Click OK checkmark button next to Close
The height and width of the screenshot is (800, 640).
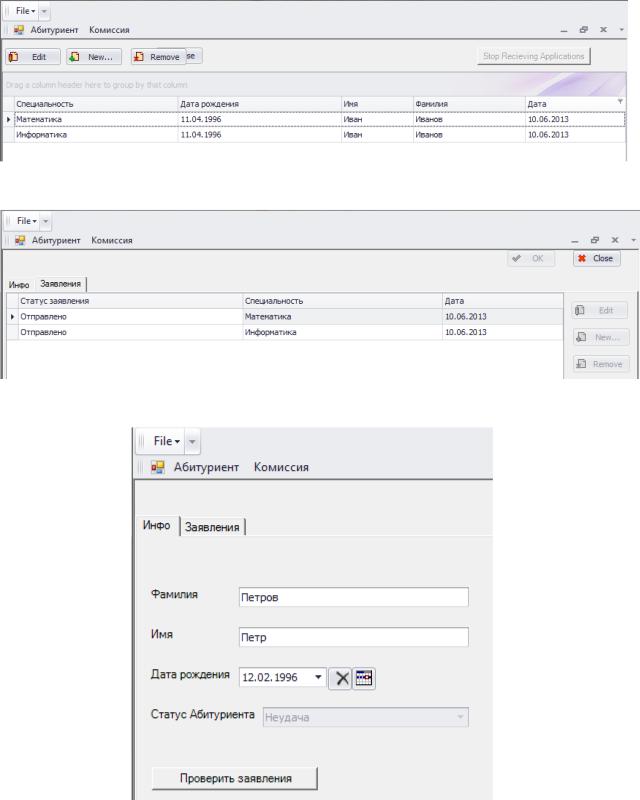pyautogui.click(x=531, y=258)
